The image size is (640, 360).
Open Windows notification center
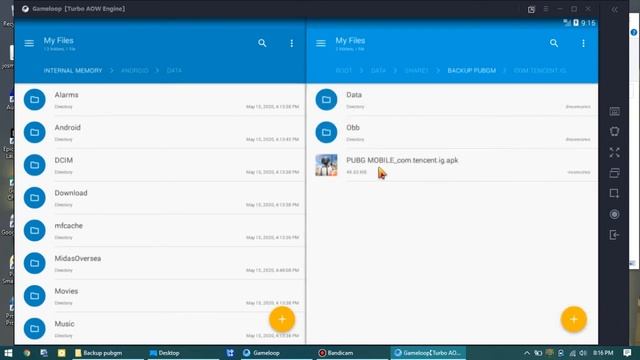(x=627, y=353)
